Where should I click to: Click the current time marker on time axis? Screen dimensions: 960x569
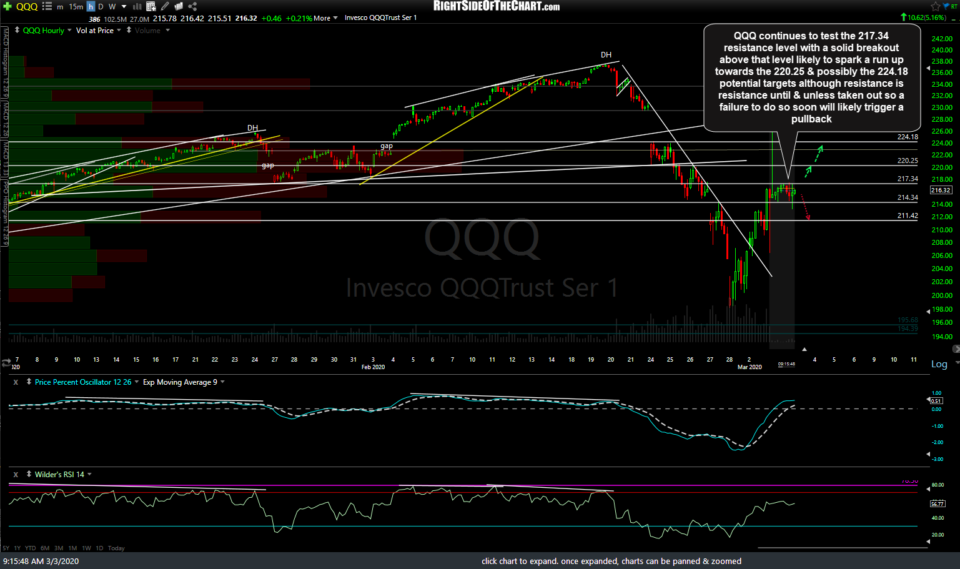(787, 364)
